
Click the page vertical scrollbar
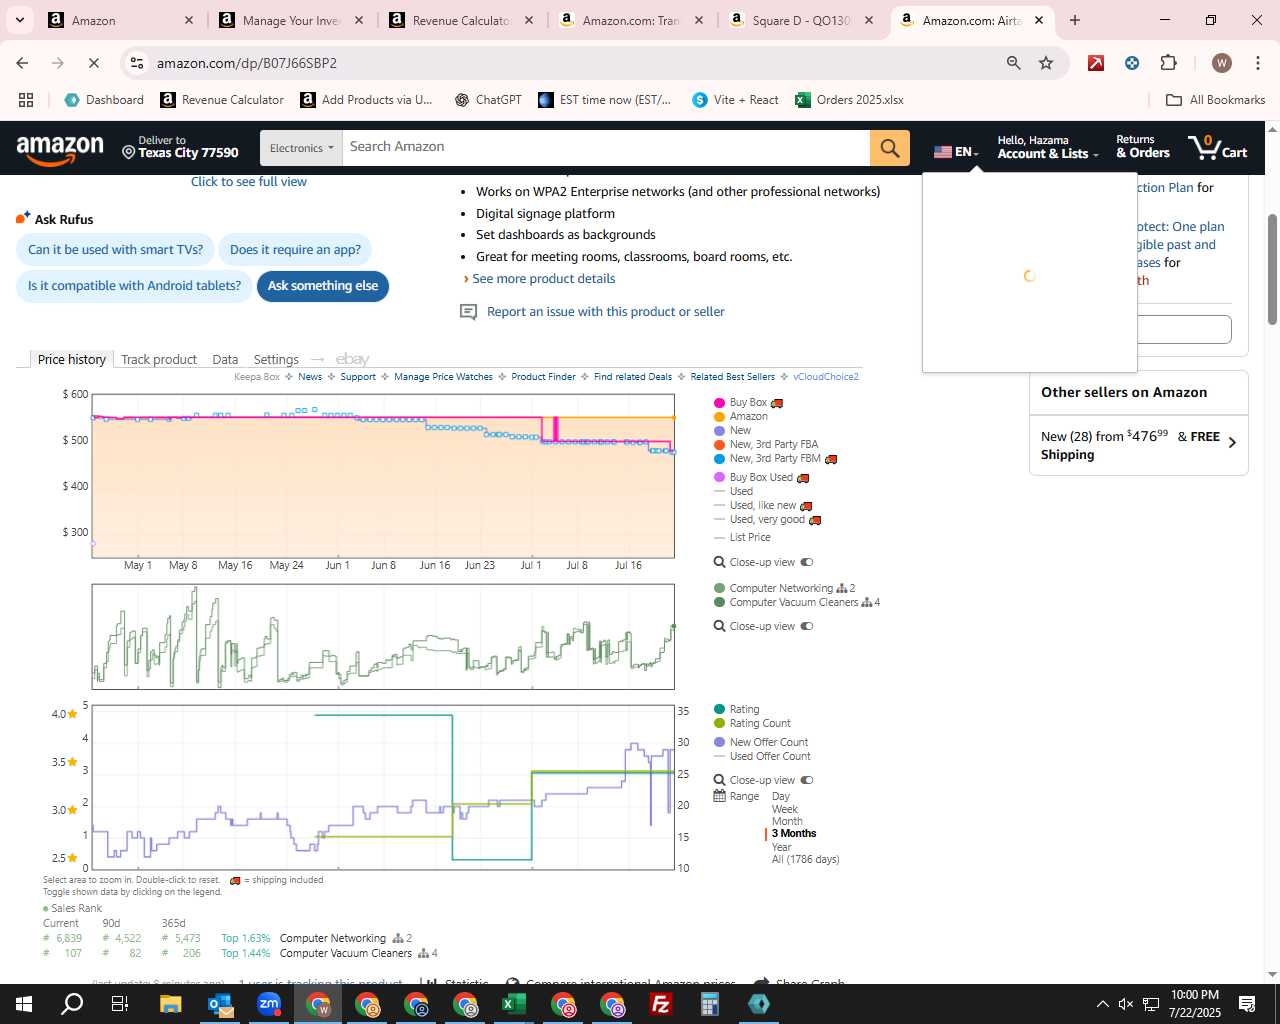pos(1272,270)
